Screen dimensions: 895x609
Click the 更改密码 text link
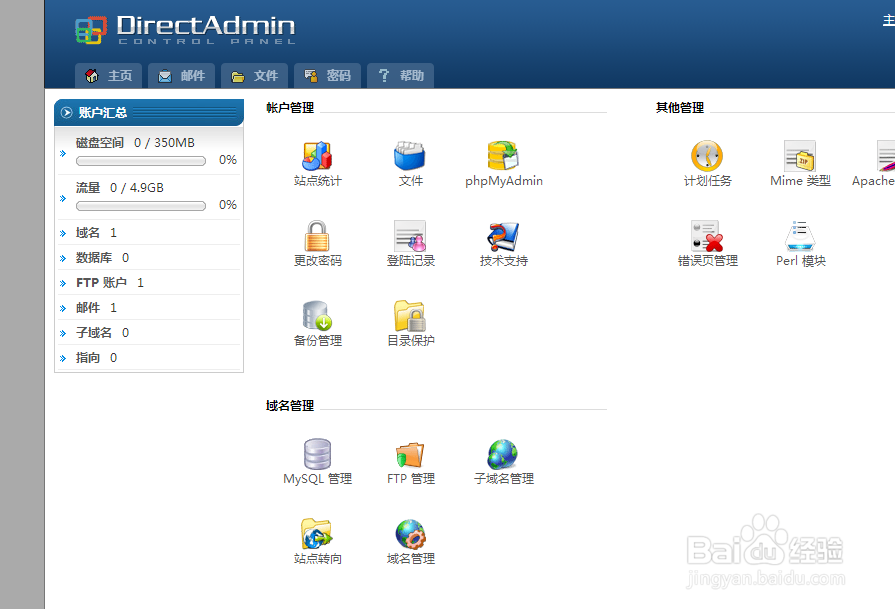click(x=317, y=261)
